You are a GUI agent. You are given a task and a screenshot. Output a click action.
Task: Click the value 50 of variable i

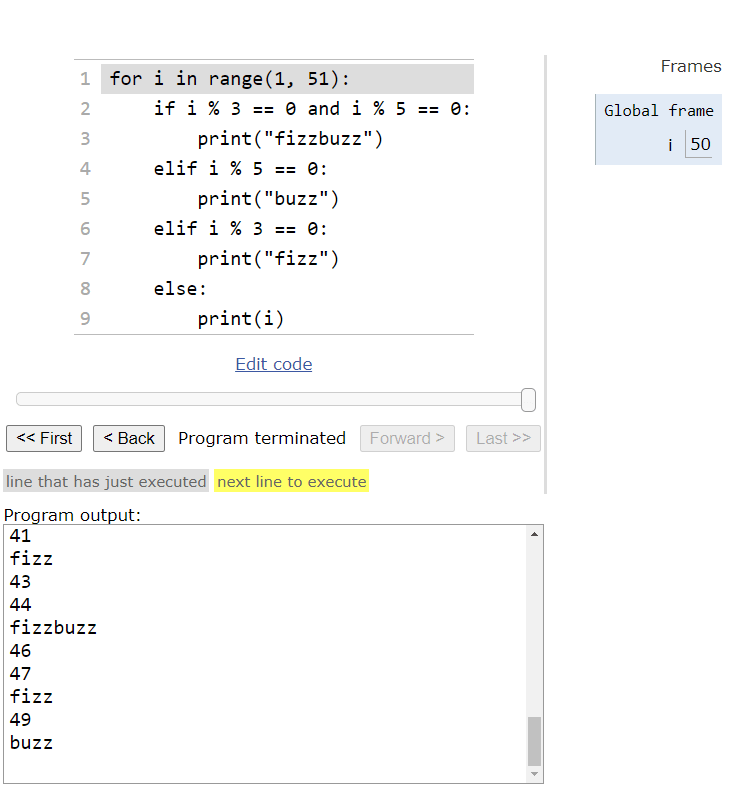click(700, 144)
